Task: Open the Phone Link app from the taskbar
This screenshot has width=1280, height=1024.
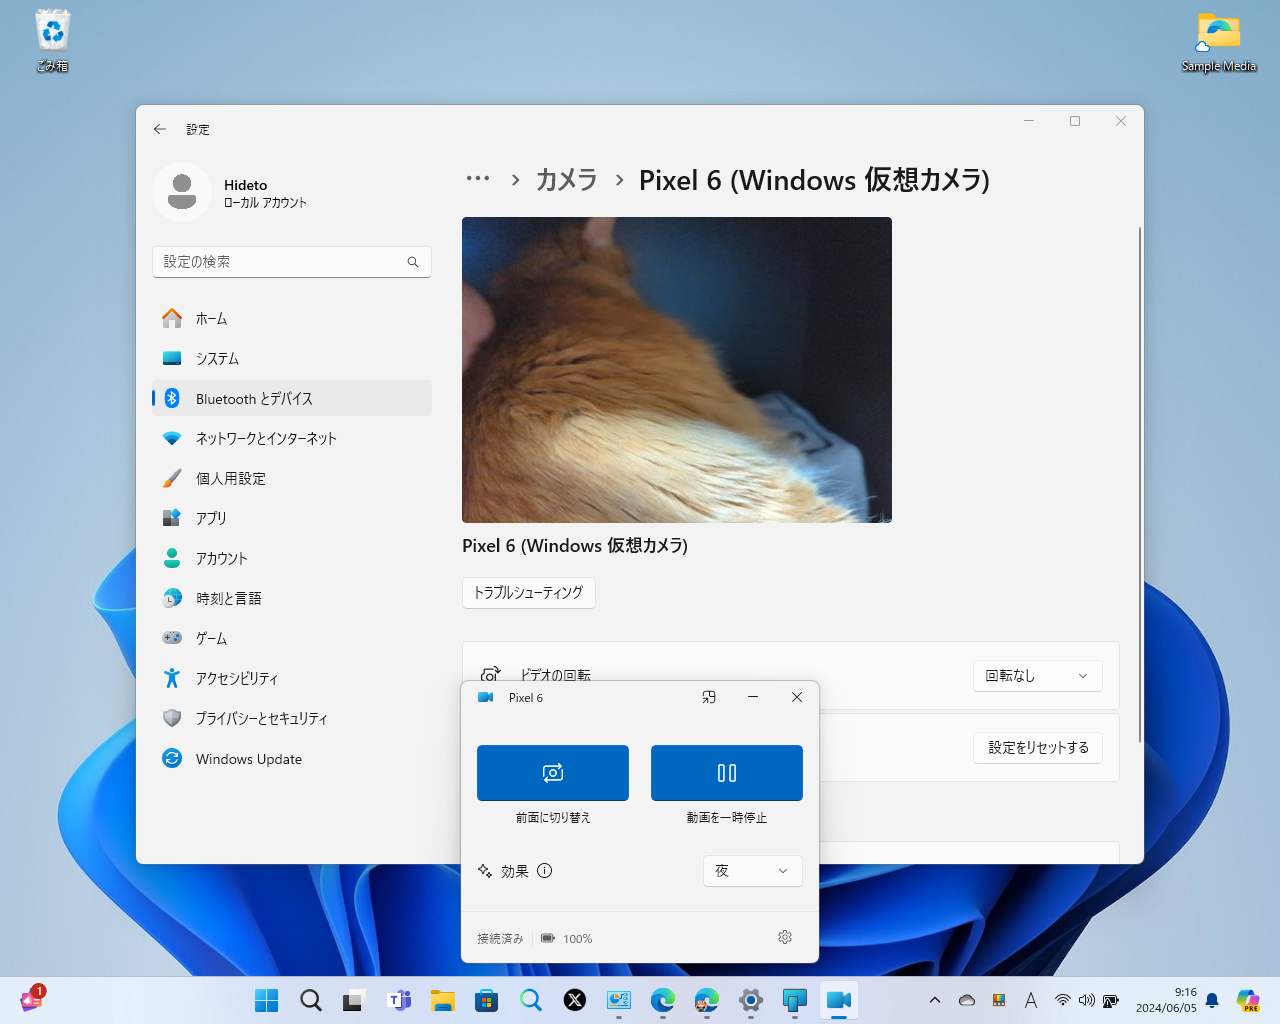Action: click(x=794, y=999)
